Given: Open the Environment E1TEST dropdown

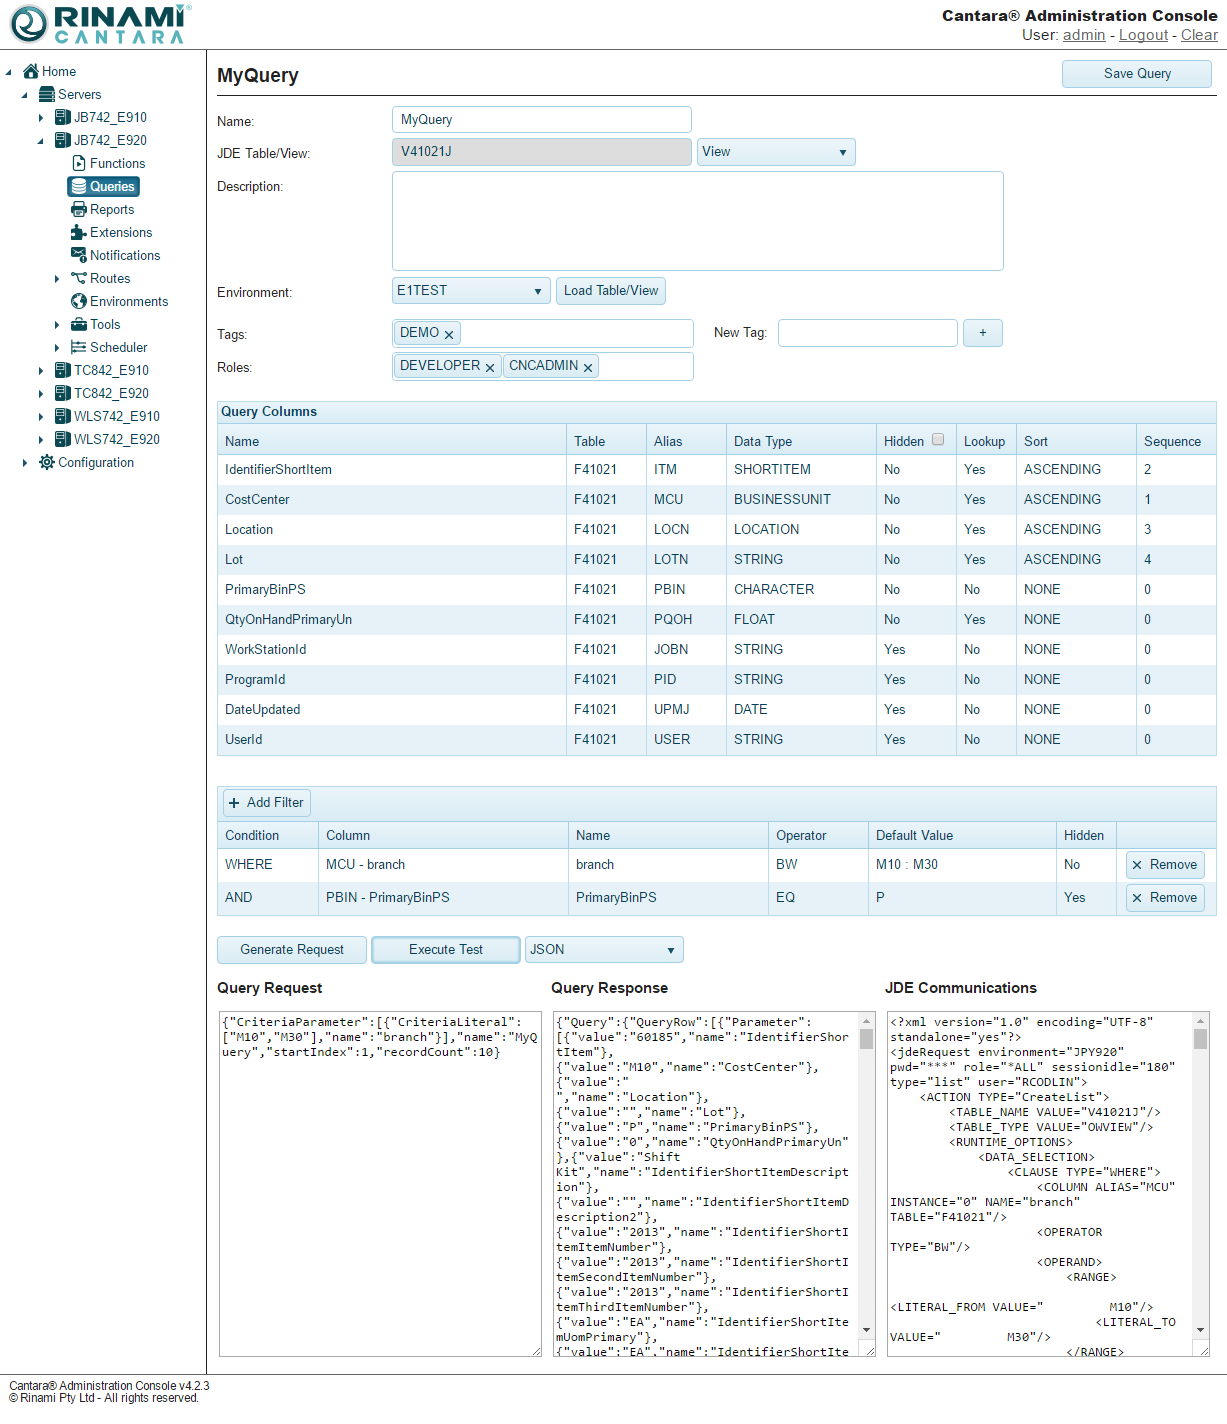Looking at the screenshot, I should coord(471,291).
